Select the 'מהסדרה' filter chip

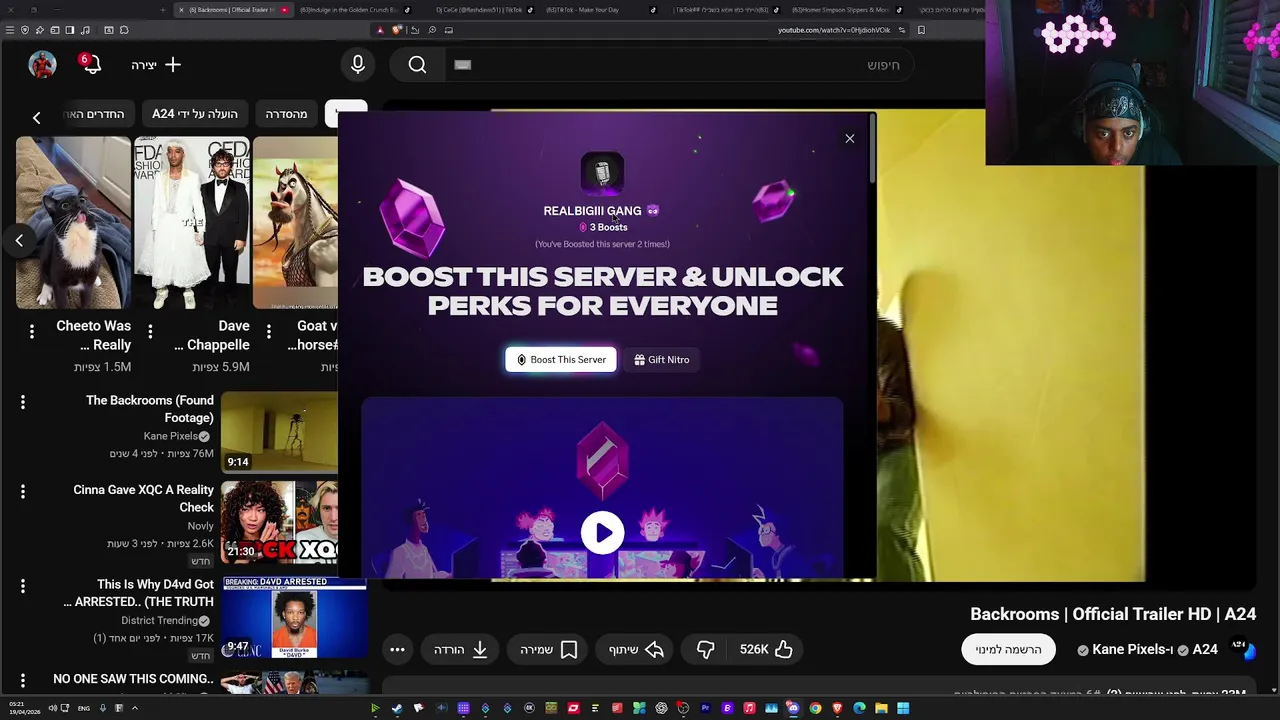[x=286, y=114]
